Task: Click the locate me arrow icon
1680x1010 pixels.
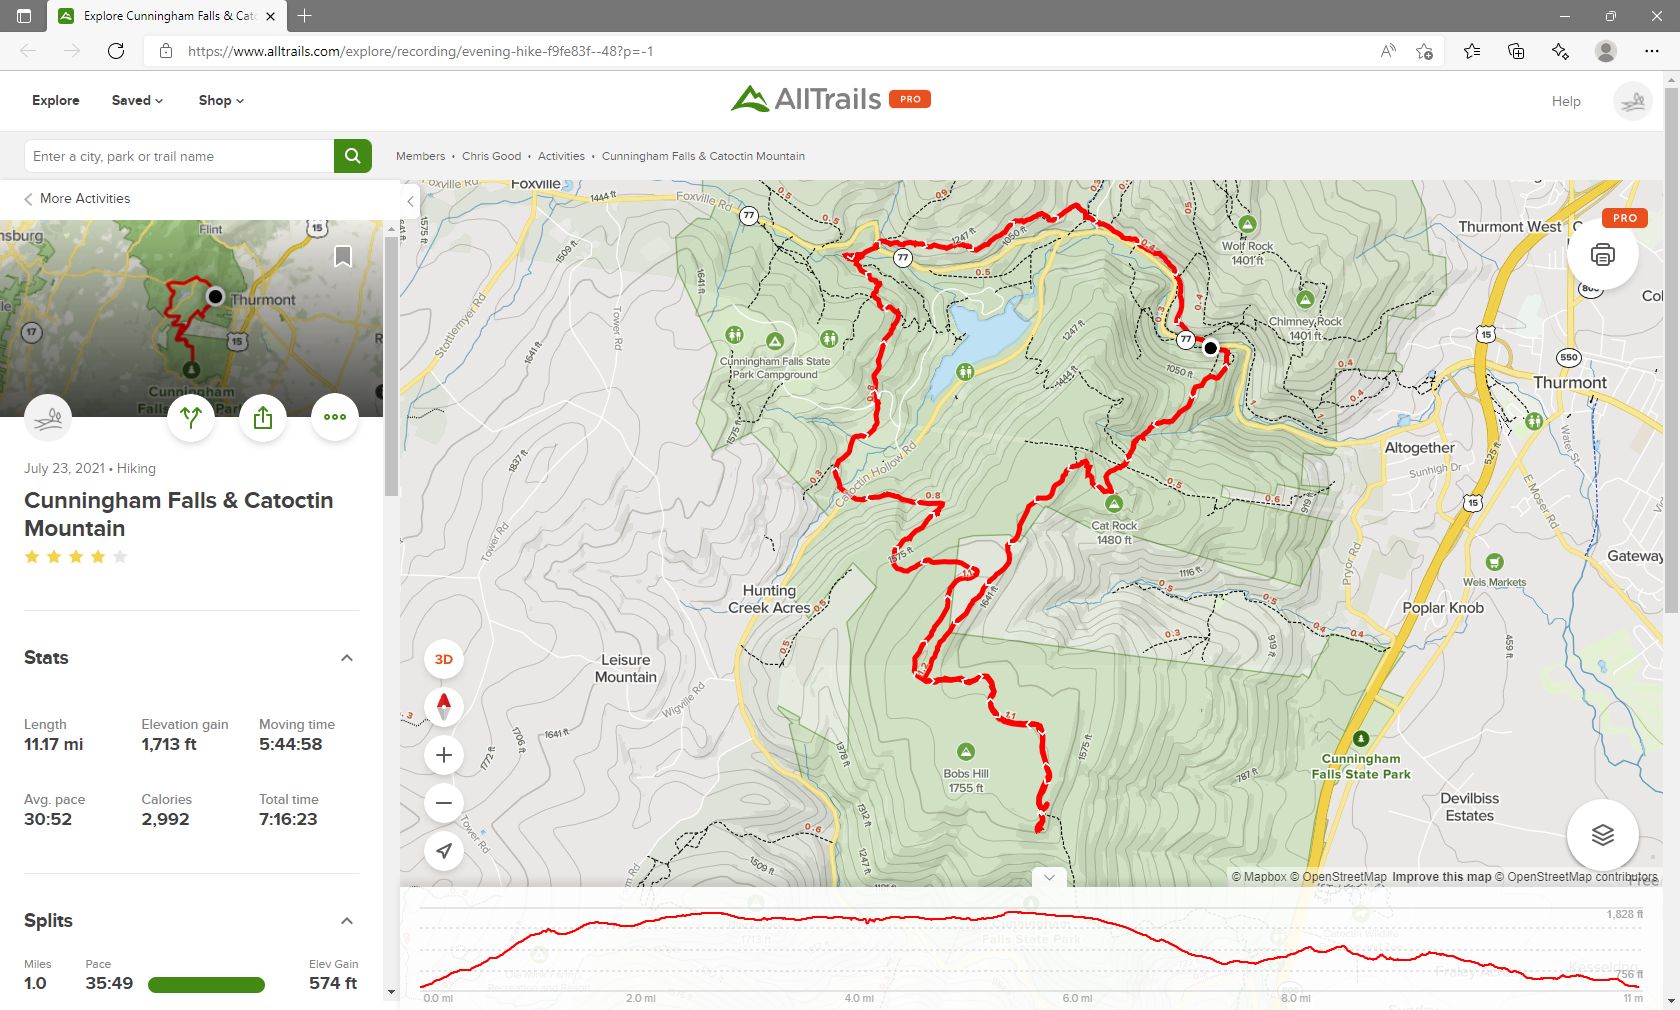Action: pos(444,851)
